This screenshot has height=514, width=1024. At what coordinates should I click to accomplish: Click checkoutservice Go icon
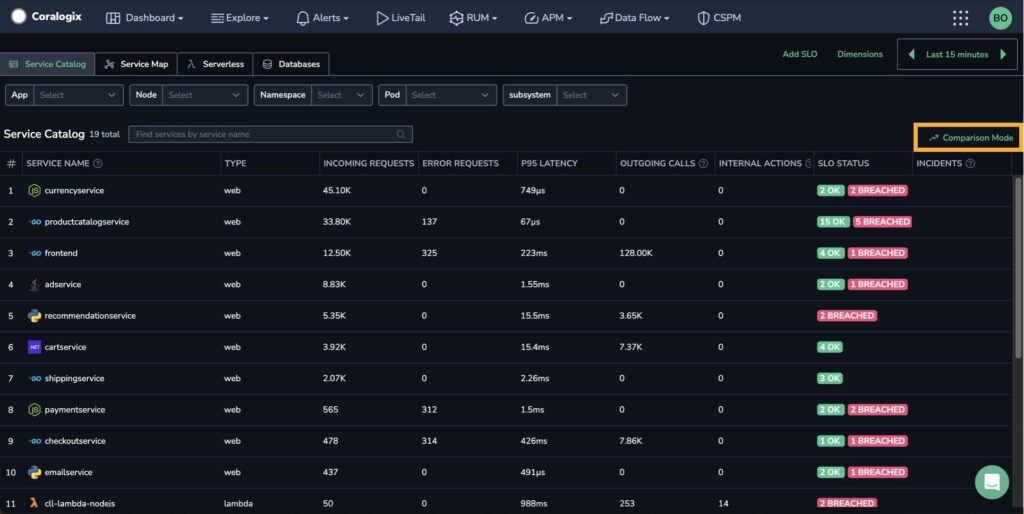[x=35, y=442]
